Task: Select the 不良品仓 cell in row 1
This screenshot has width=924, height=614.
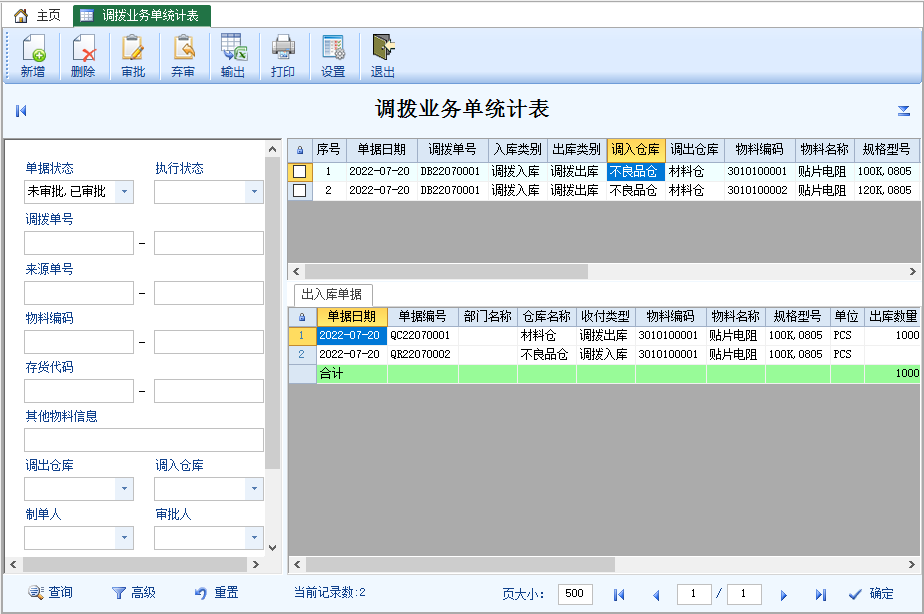Action: tap(636, 171)
